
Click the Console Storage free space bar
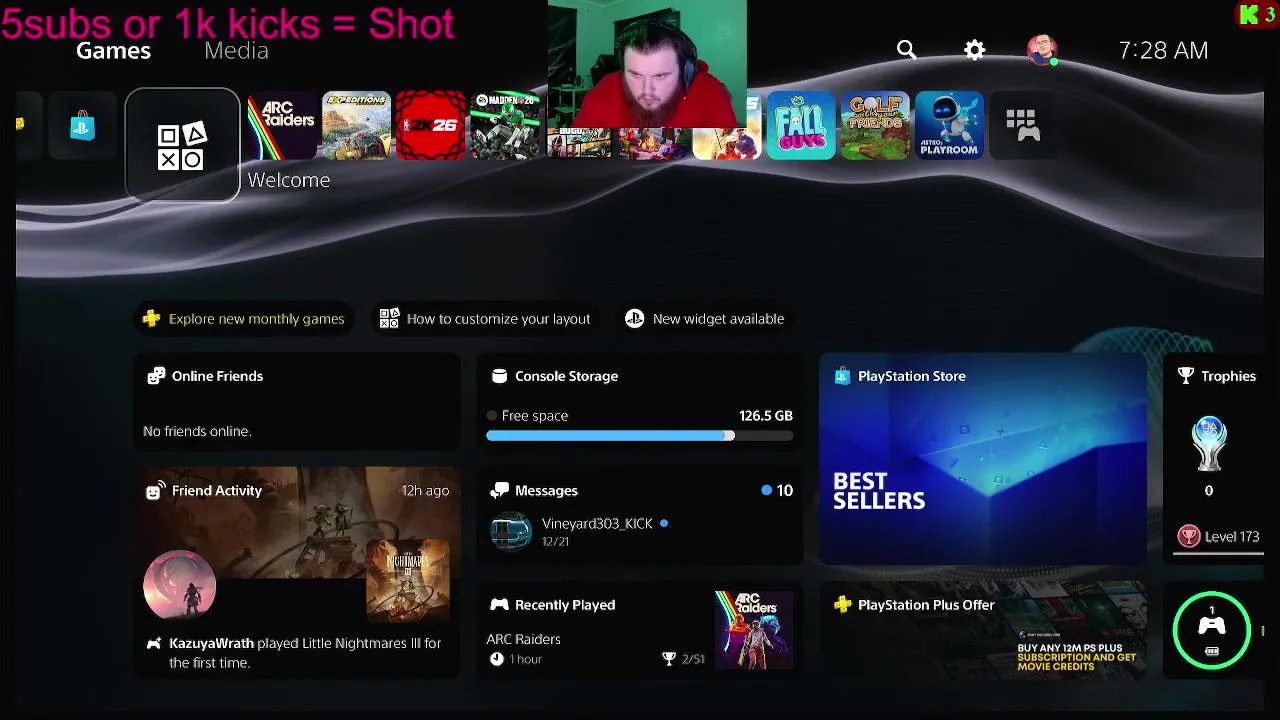click(640, 436)
